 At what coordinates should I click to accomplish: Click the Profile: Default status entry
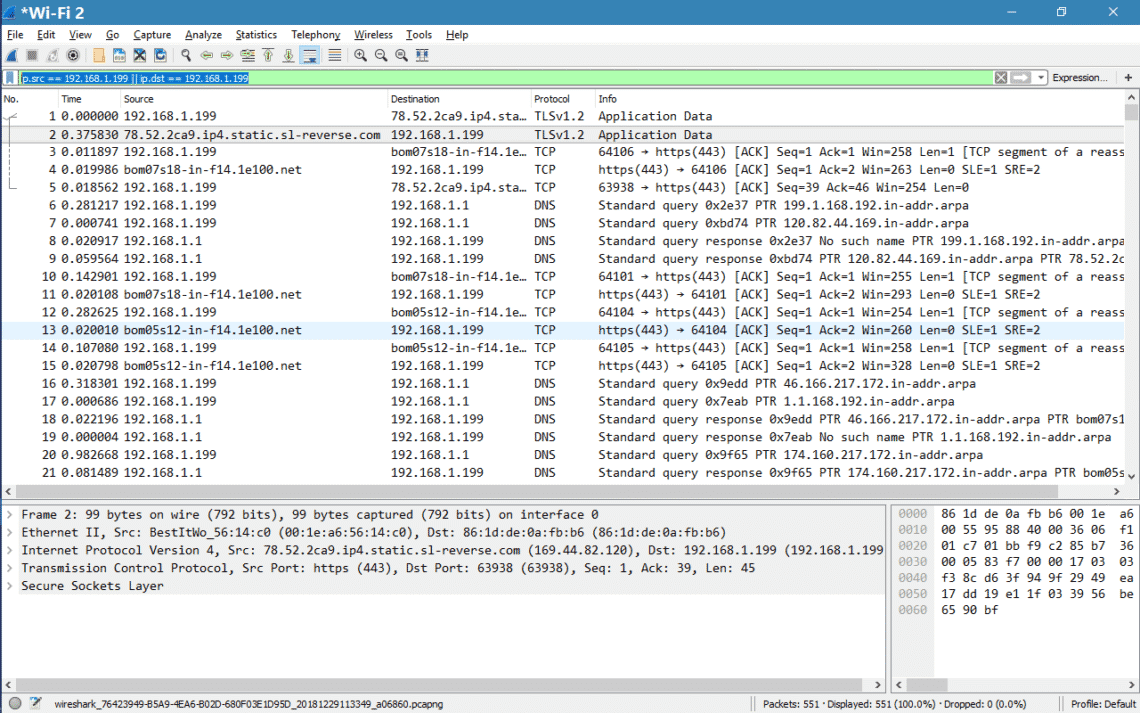[1103, 704]
